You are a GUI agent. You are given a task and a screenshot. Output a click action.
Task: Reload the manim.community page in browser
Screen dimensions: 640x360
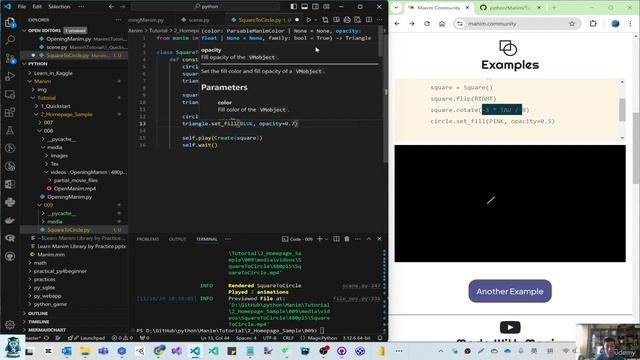click(427, 24)
